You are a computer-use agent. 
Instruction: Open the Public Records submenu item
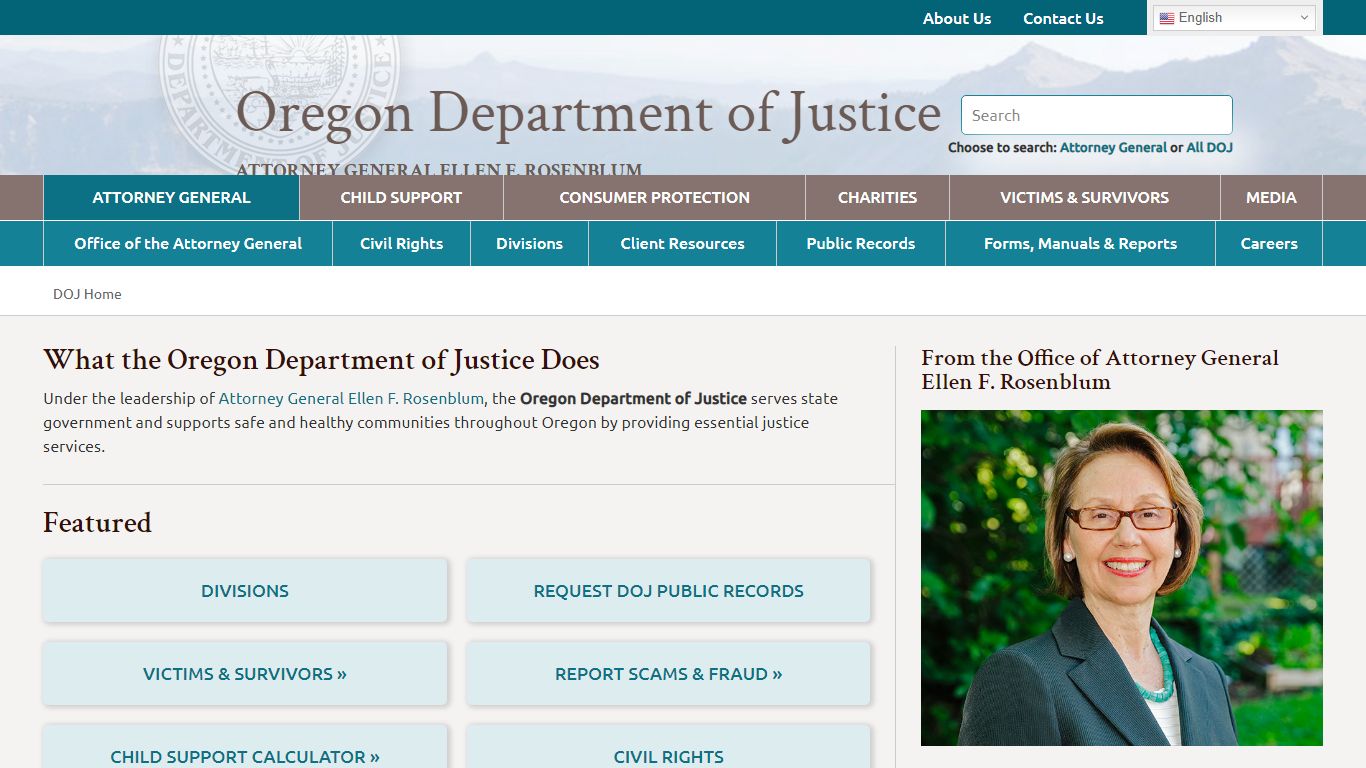[860, 244]
